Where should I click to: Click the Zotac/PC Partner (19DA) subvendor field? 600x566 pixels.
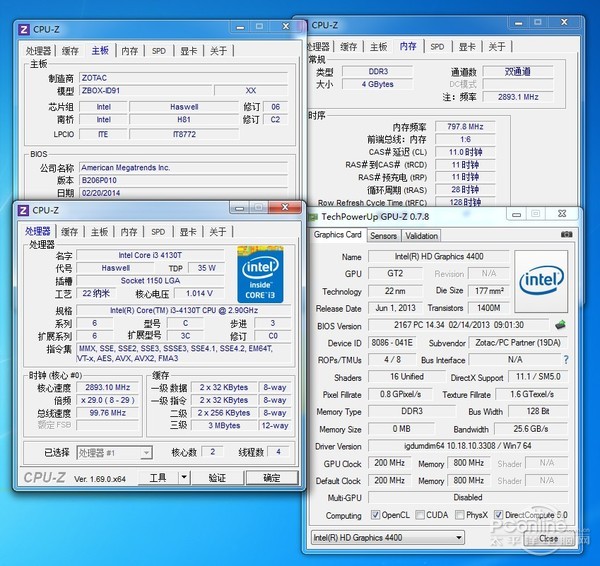518,343
